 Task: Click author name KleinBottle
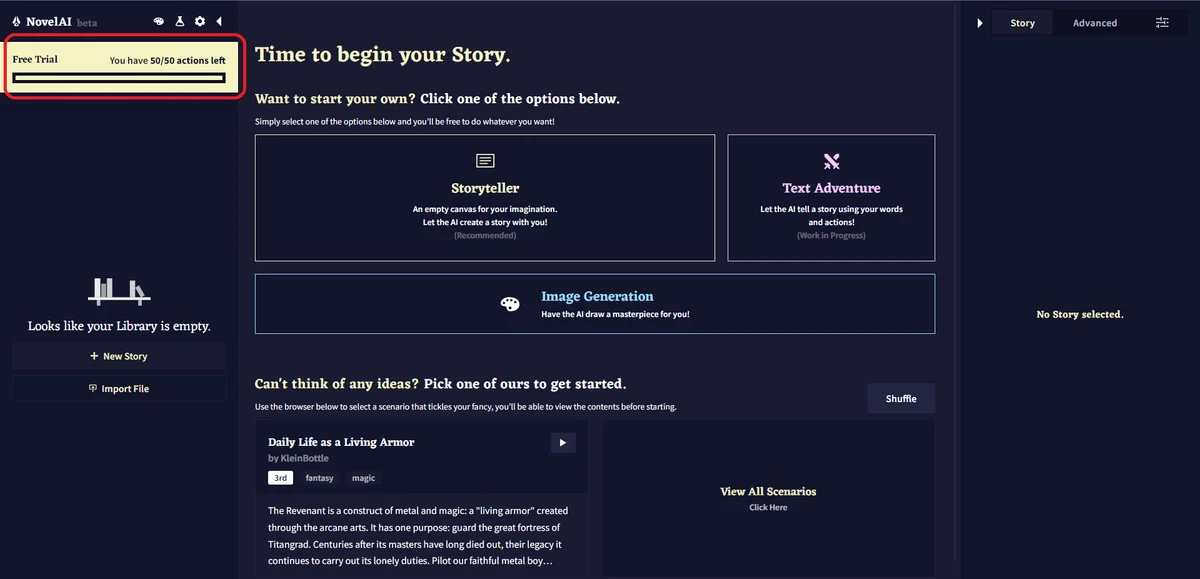(298, 458)
